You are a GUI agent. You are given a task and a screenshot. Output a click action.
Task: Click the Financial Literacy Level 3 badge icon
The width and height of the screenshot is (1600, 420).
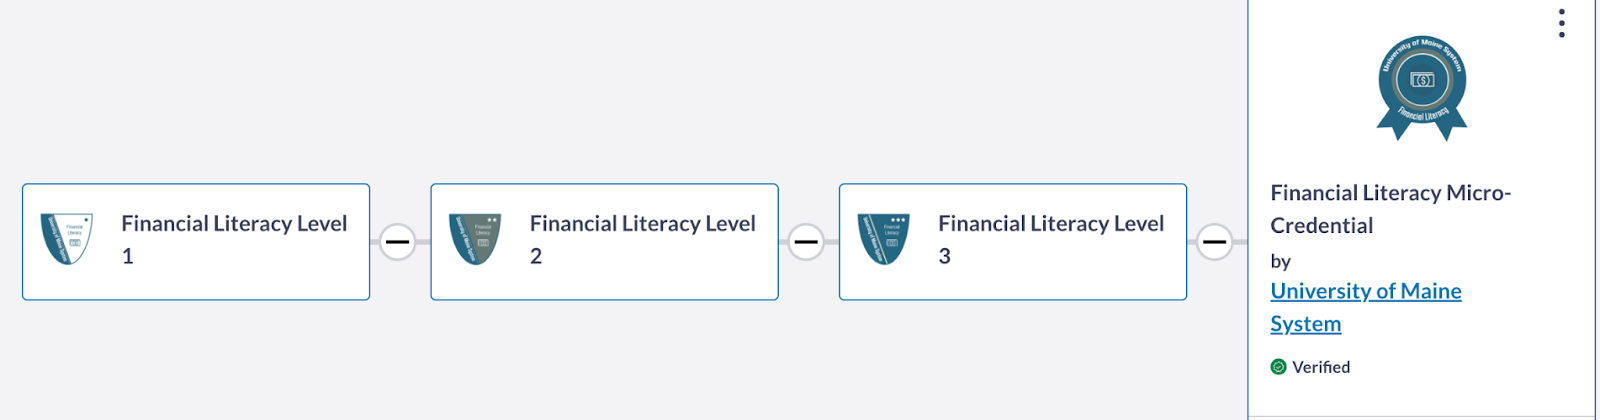[x=884, y=239]
